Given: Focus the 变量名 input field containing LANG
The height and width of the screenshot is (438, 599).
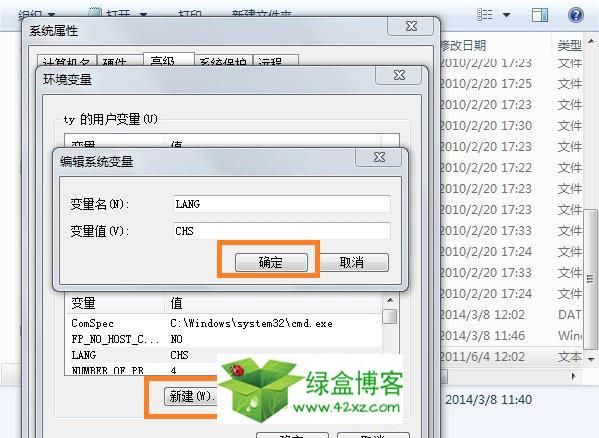Looking at the screenshot, I should [282, 204].
